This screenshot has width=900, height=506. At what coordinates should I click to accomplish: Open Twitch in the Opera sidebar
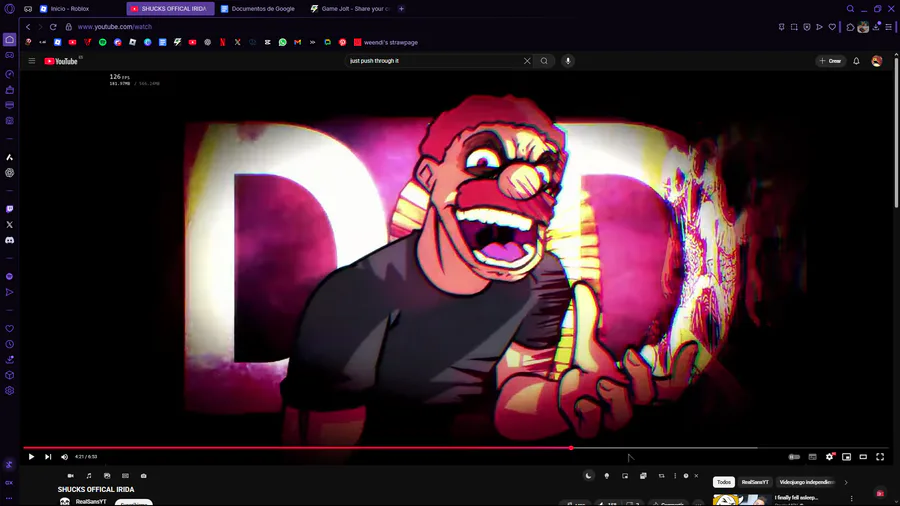point(9,209)
